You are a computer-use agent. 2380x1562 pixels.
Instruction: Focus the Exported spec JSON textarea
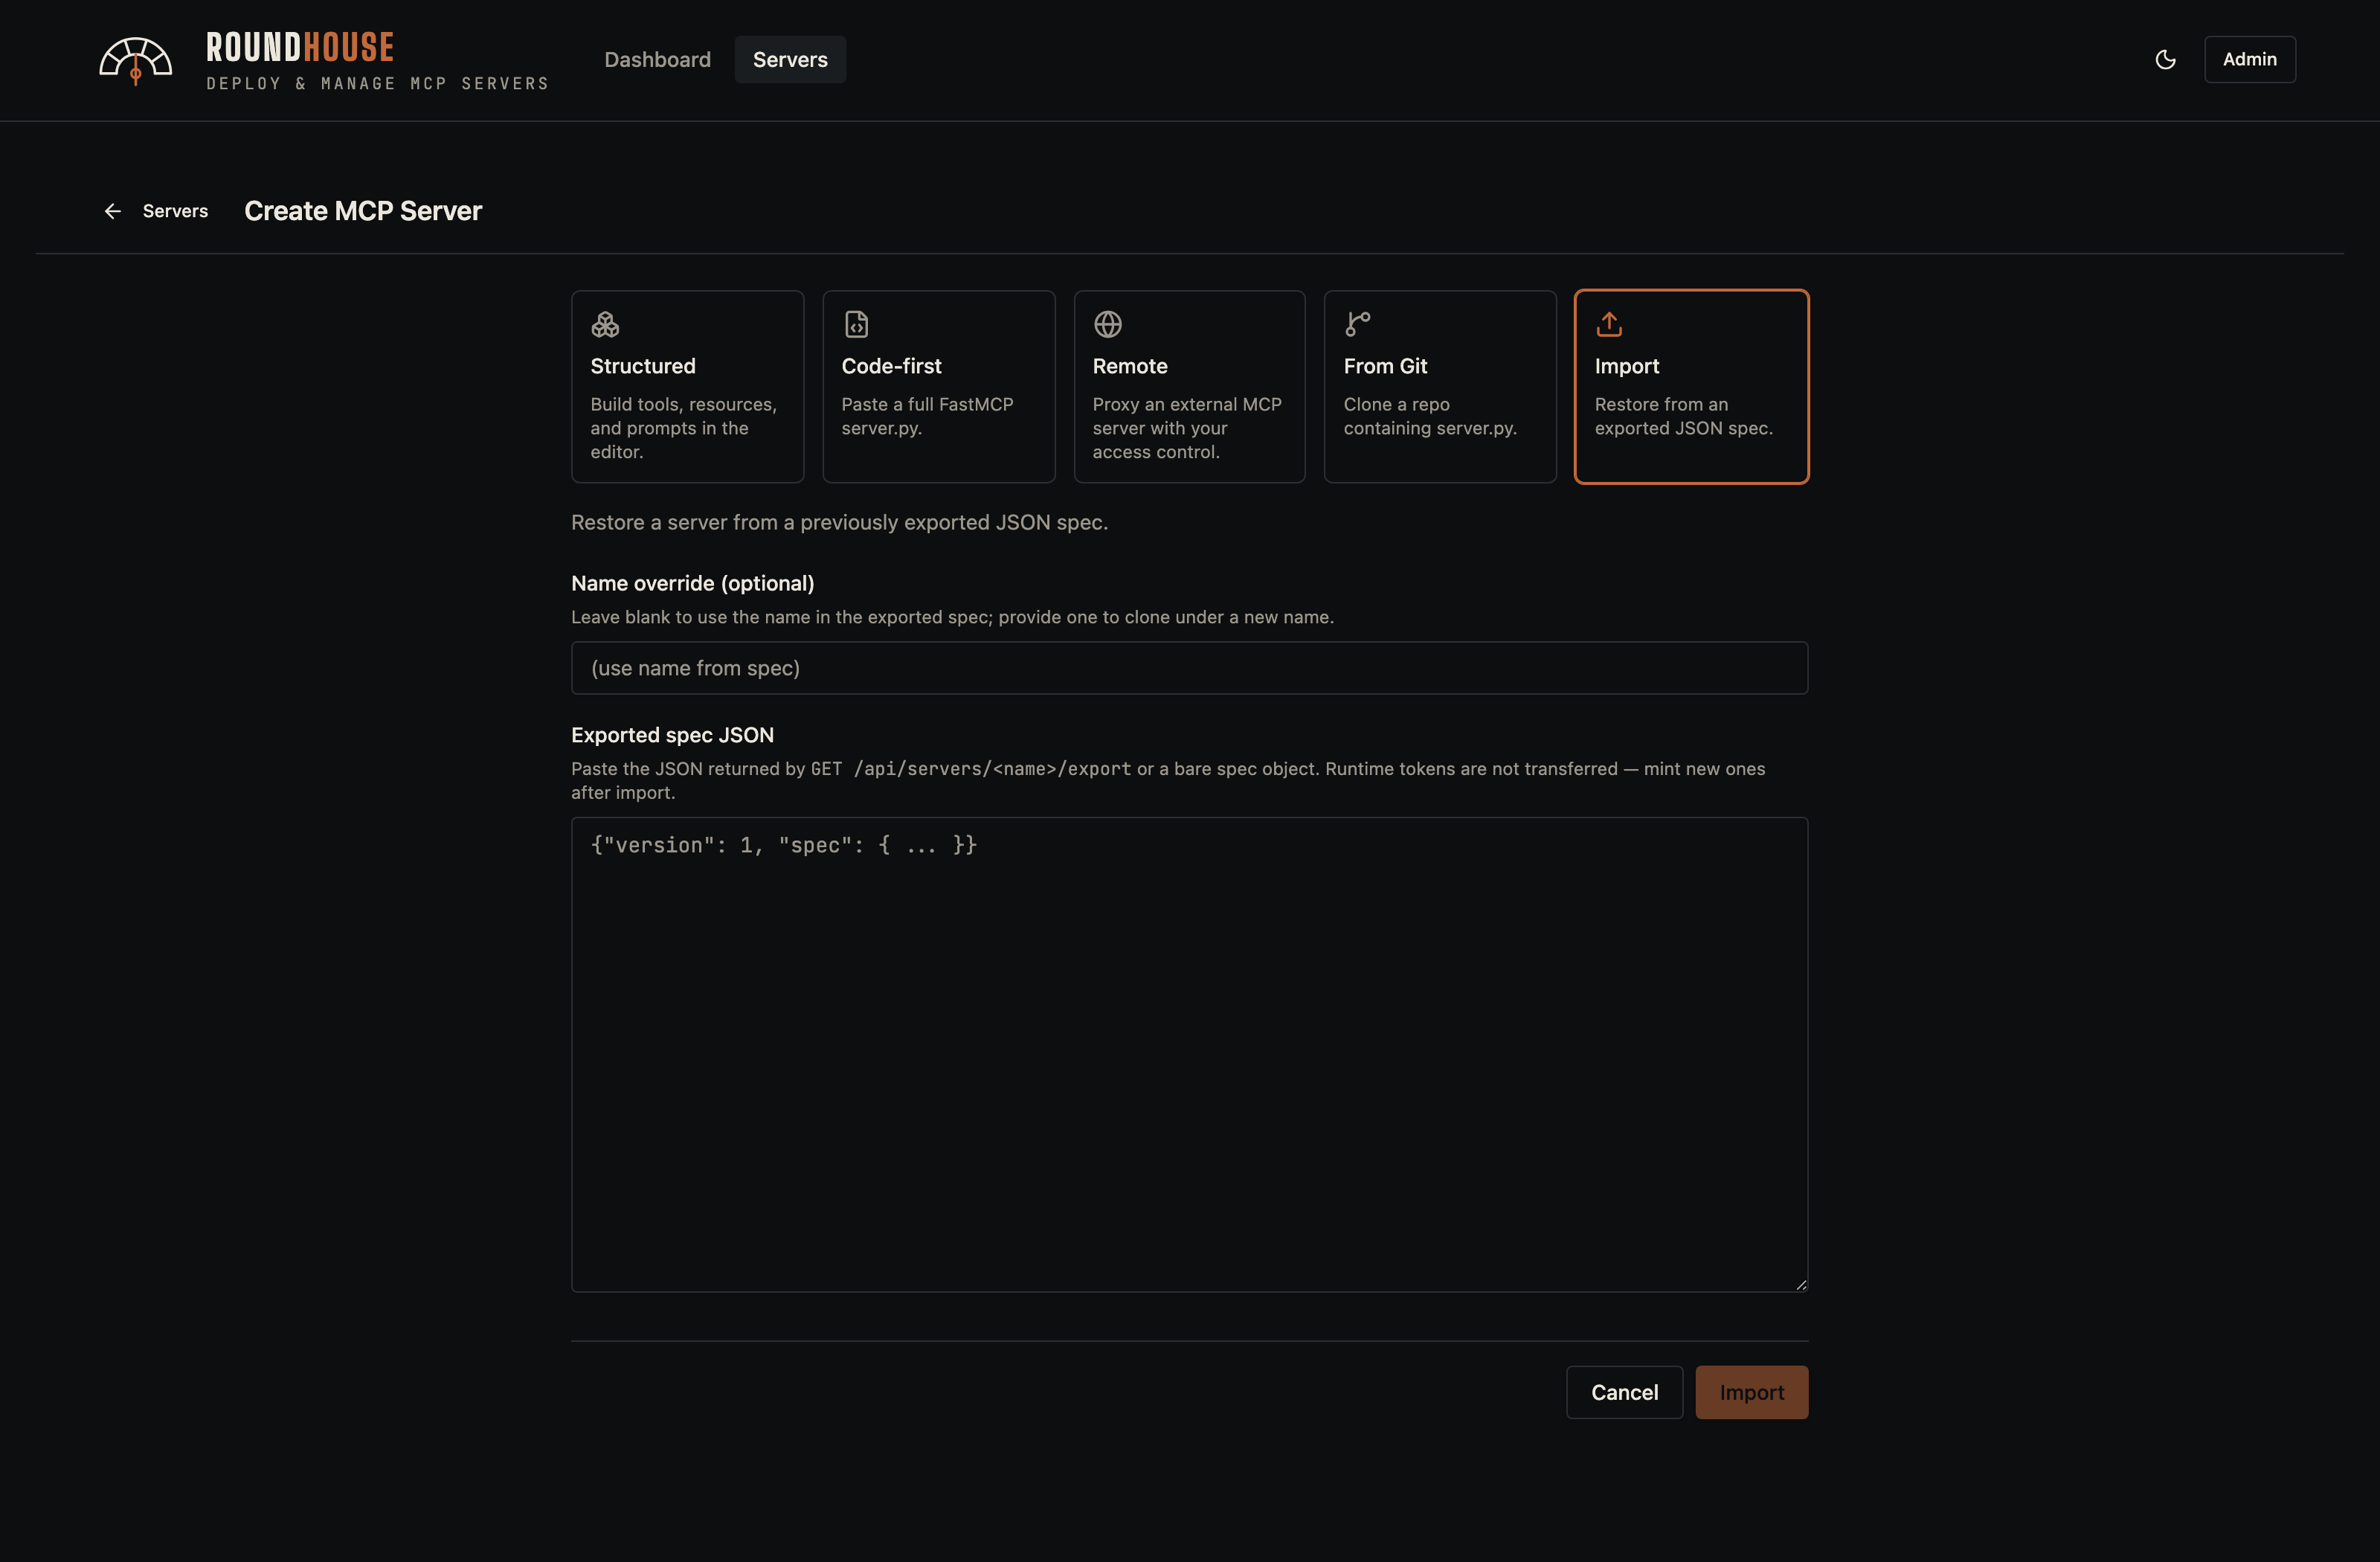pyautogui.click(x=1189, y=1055)
